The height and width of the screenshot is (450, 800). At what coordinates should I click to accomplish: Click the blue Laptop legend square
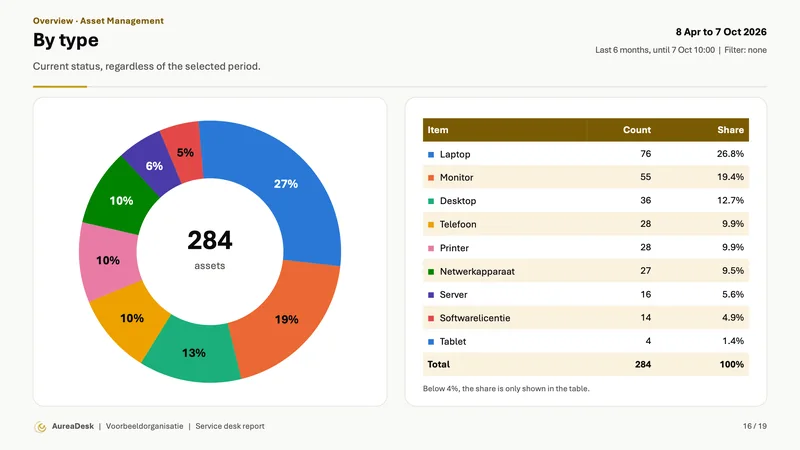pos(431,154)
